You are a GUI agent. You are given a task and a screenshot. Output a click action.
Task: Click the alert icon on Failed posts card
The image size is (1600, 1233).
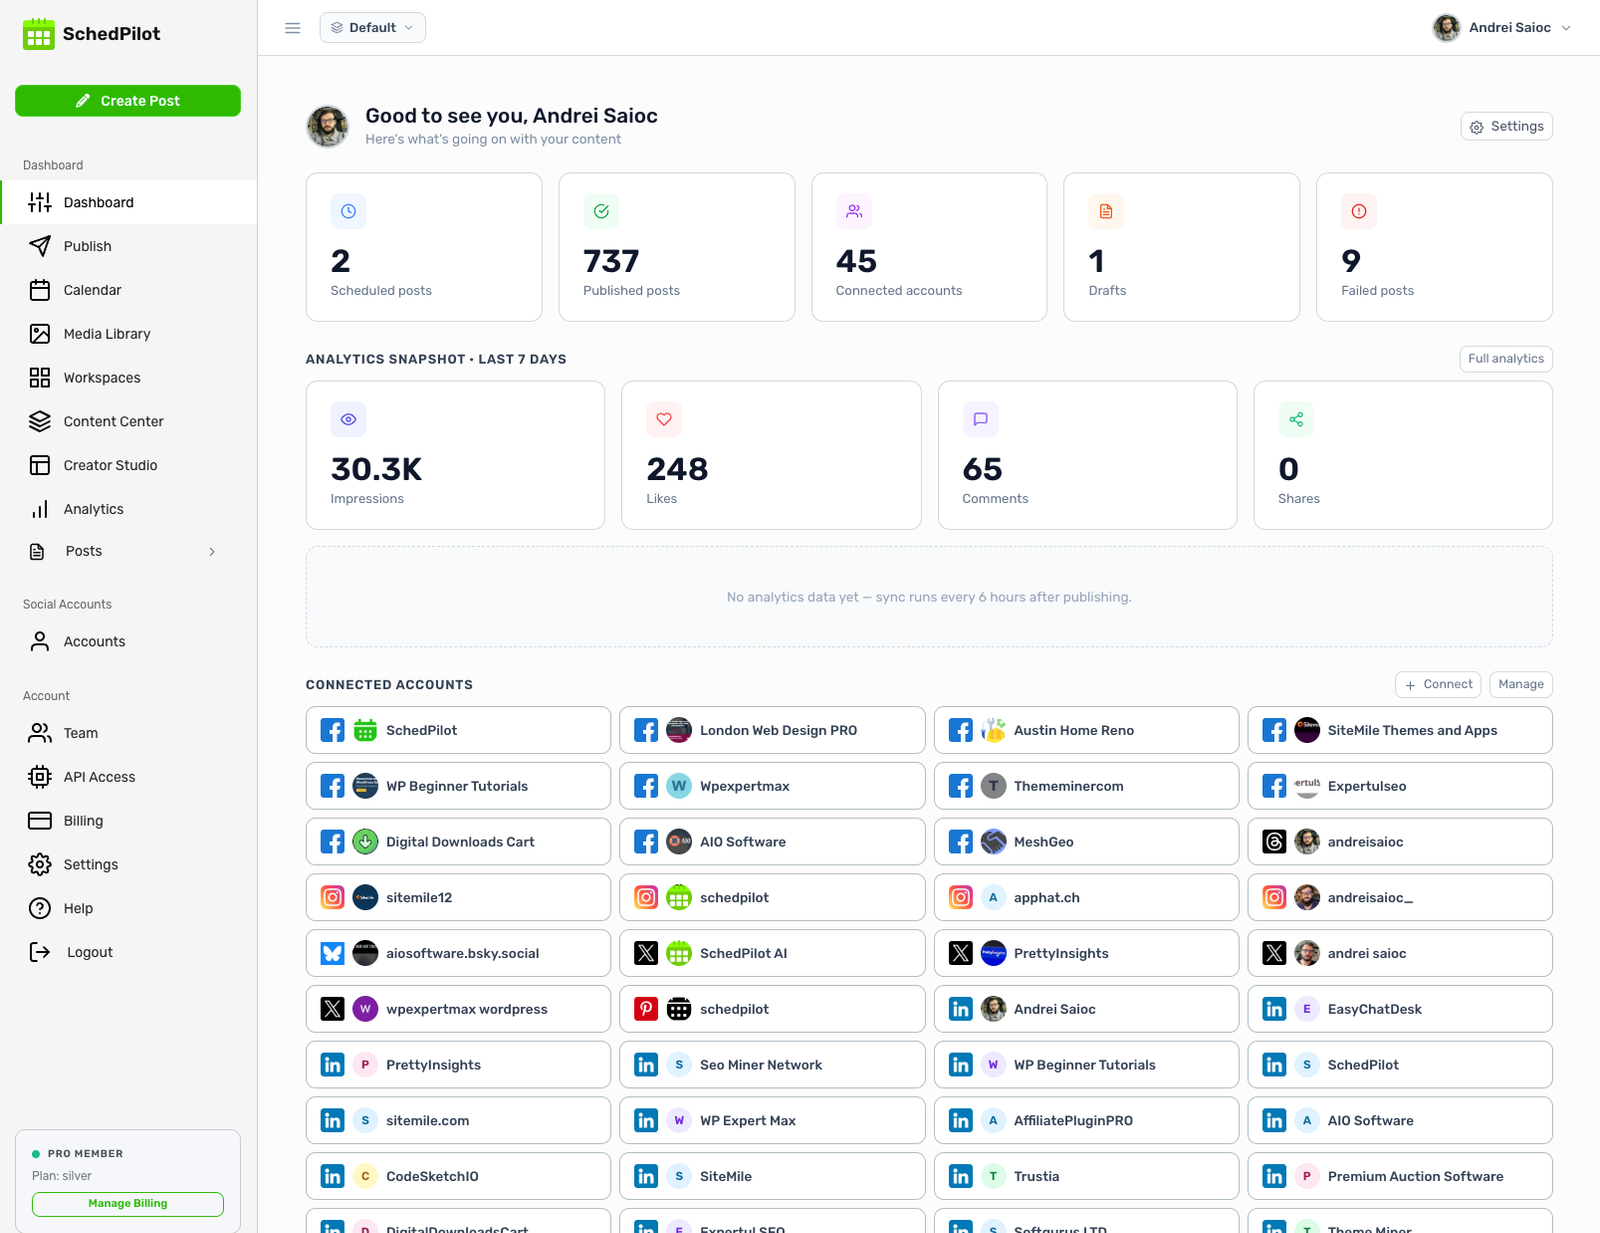click(1359, 211)
